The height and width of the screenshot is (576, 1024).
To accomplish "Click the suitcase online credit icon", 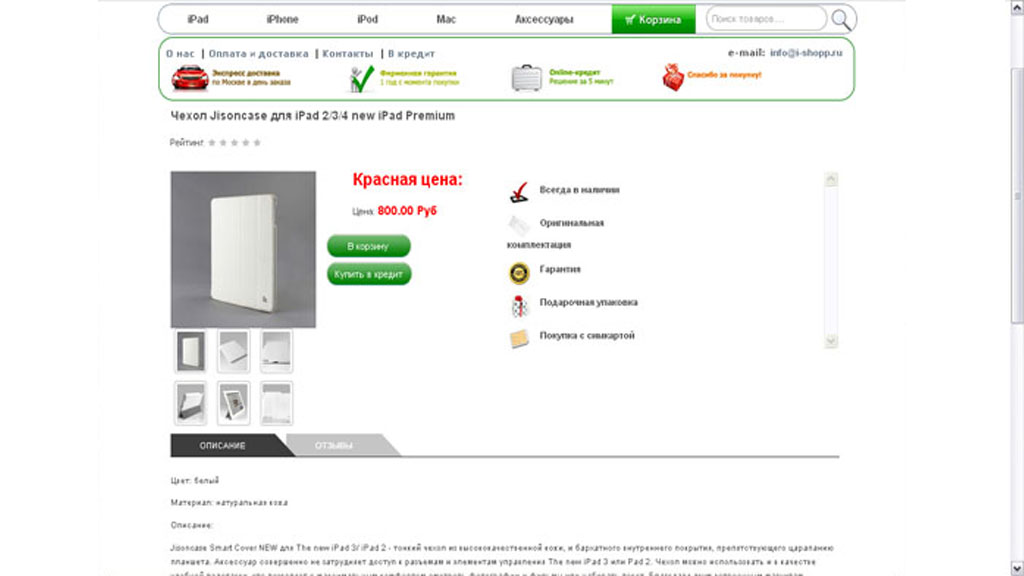I will (x=526, y=78).
